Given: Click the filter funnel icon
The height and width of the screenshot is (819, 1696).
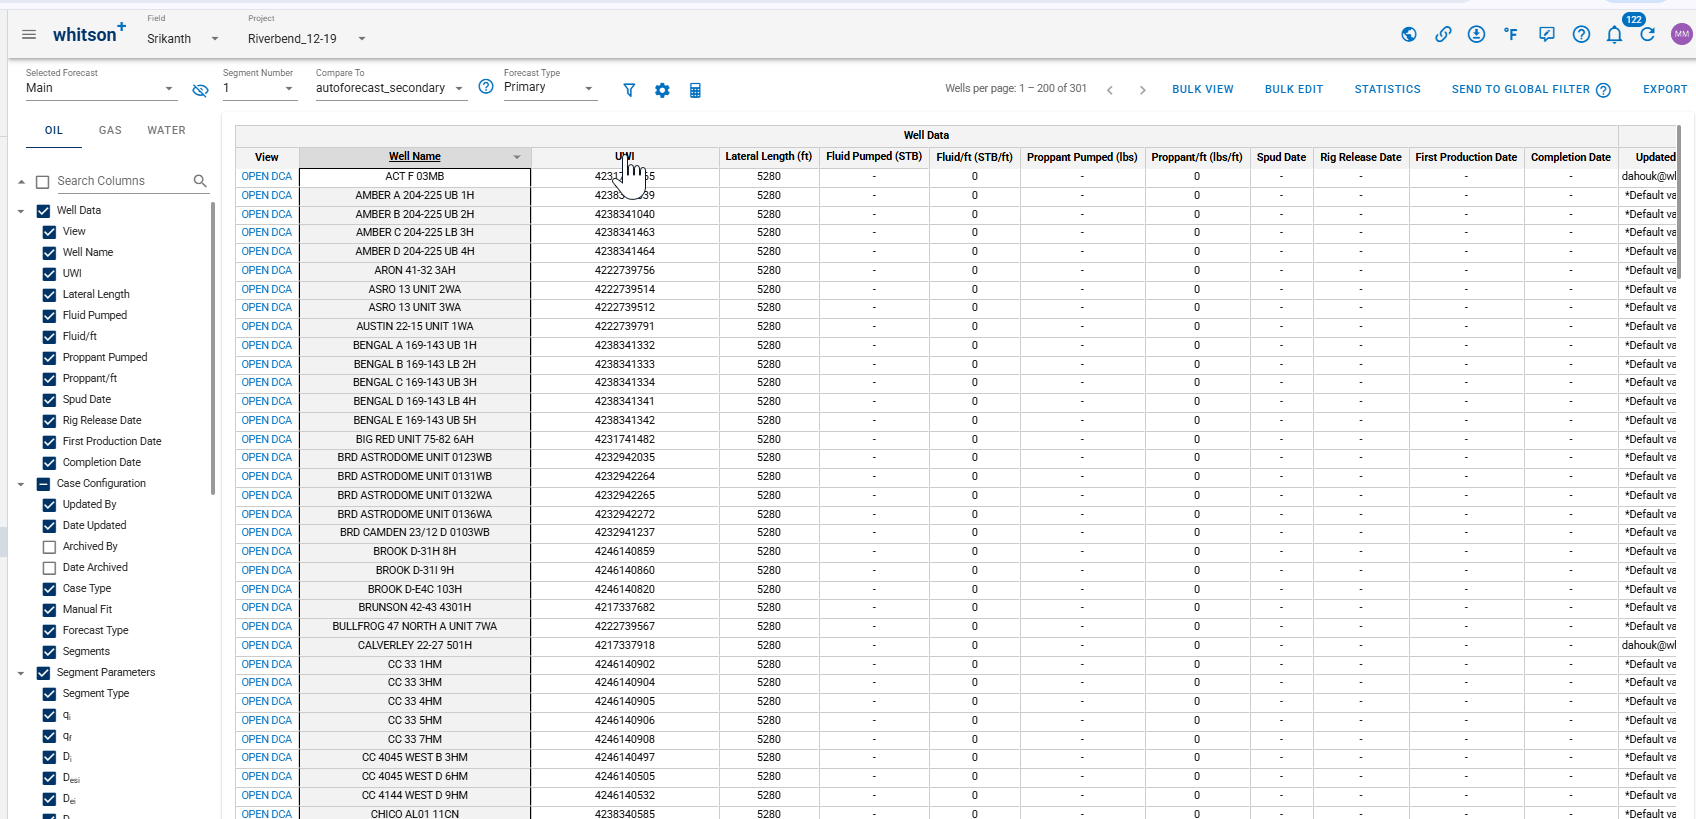Looking at the screenshot, I should tap(629, 90).
